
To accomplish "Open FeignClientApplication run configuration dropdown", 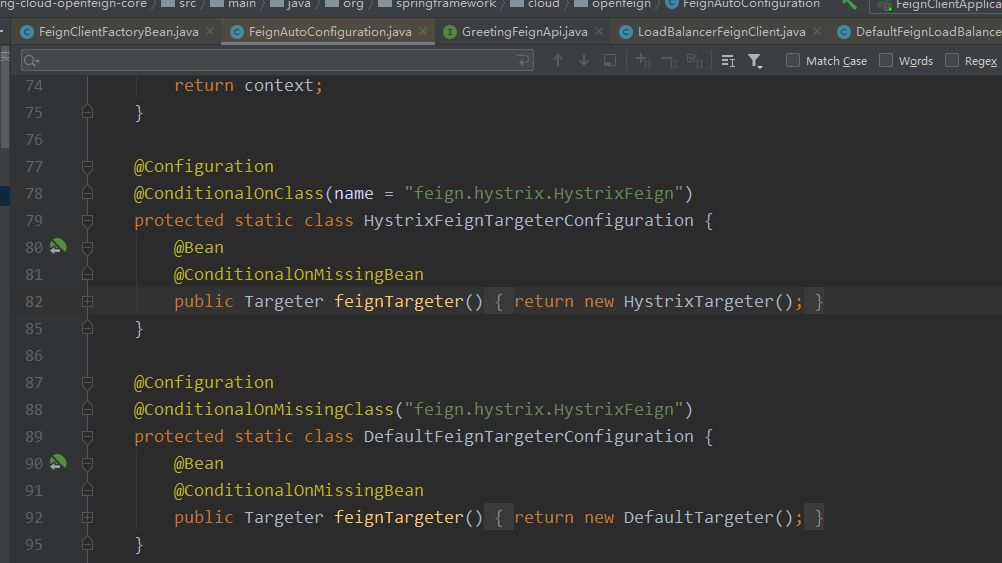I will tap(937, 5).
